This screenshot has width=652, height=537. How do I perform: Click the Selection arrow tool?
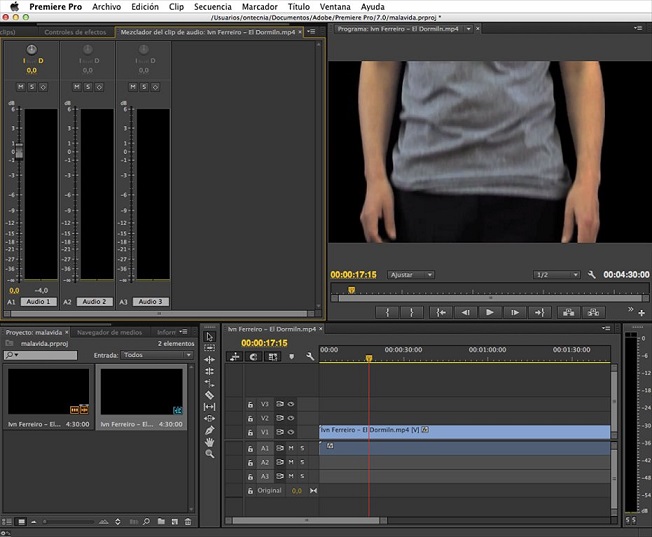pos(209,336)
